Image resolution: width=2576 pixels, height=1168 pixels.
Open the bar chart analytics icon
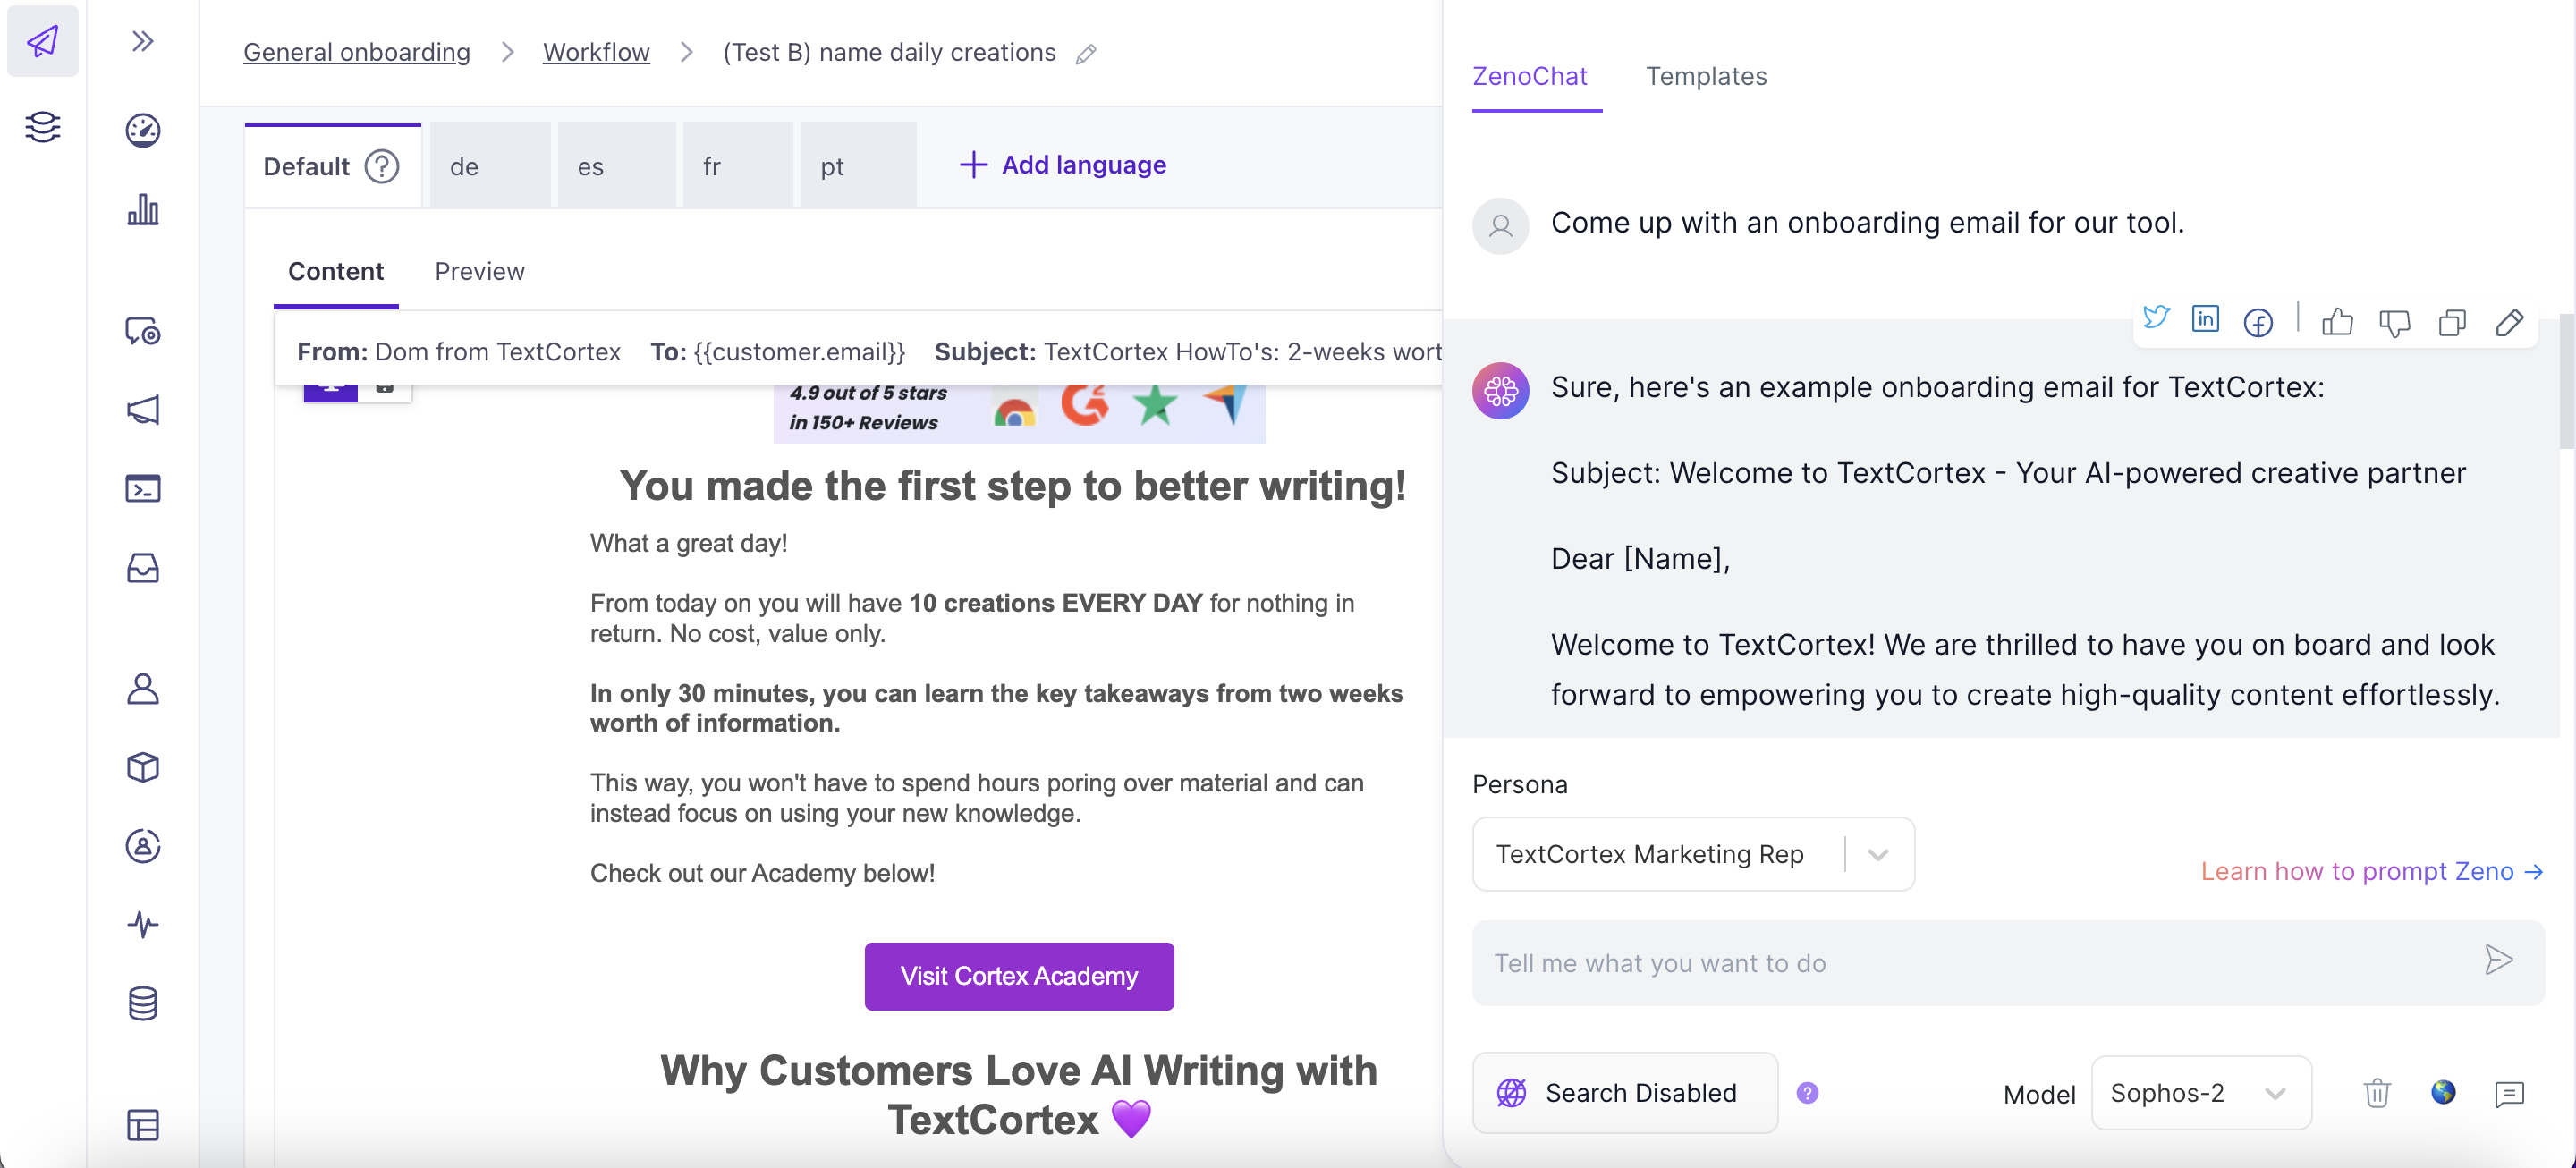pos(143,210)
